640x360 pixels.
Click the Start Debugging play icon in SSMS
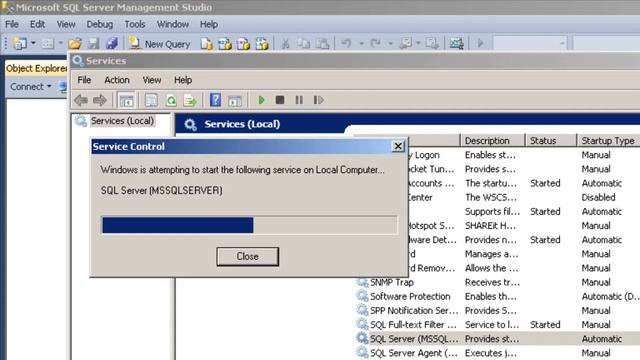(480, 43)
